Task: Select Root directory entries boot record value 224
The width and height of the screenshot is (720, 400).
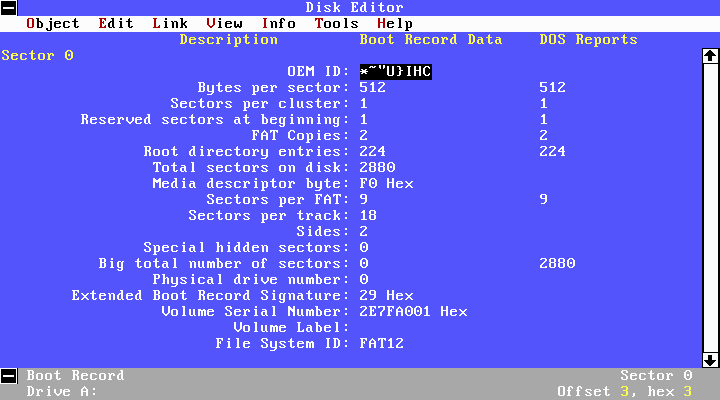Action: tap(372, 151)
